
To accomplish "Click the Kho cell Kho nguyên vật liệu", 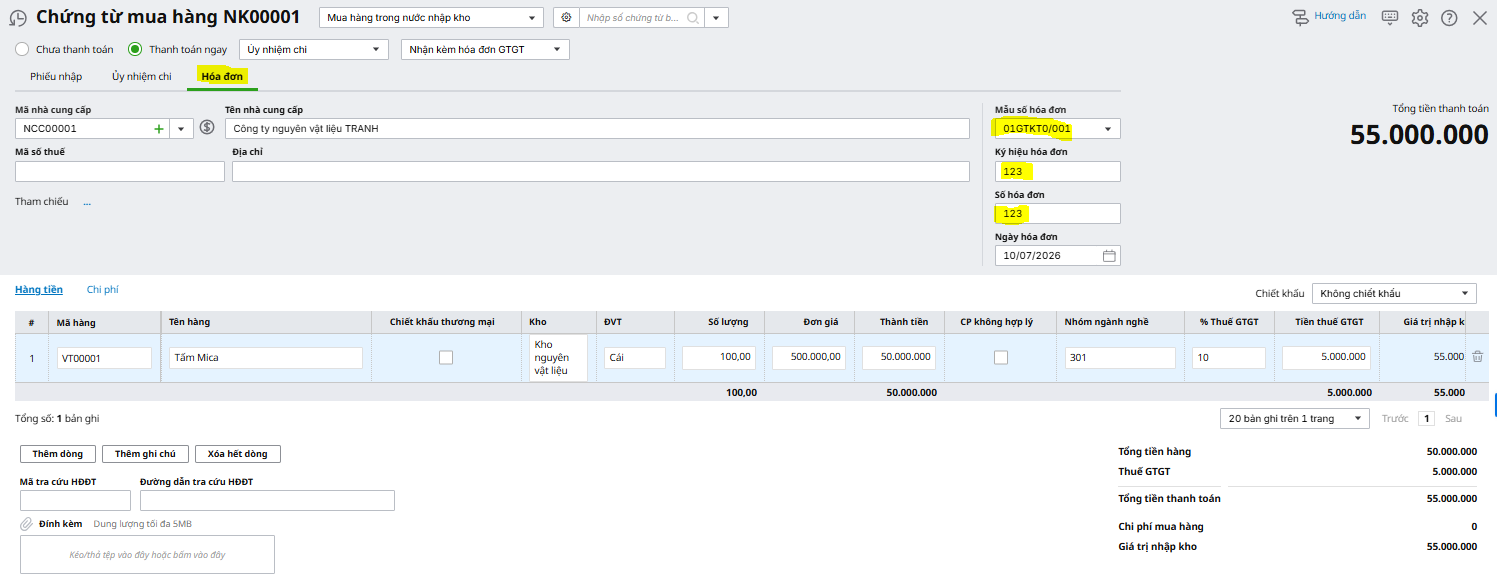I will [558, 358].
